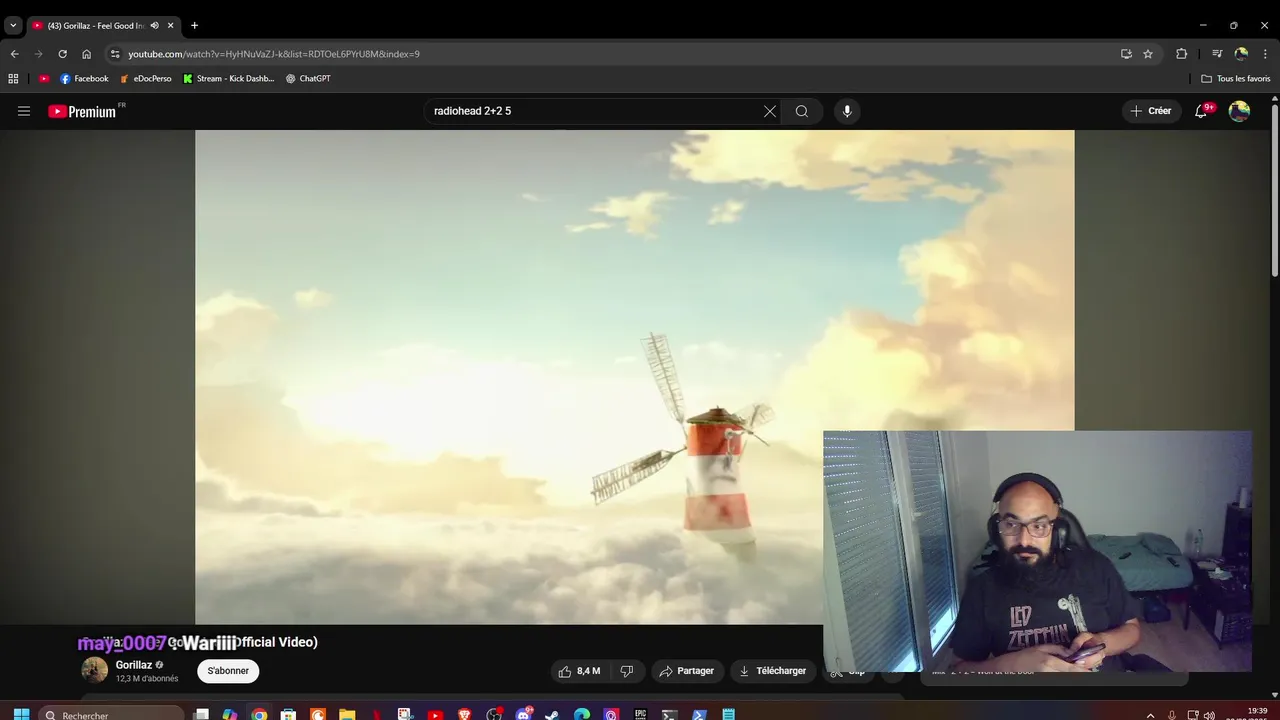Open Gorillaz channel name link
1280x720 pixels.
pos(134,665)
